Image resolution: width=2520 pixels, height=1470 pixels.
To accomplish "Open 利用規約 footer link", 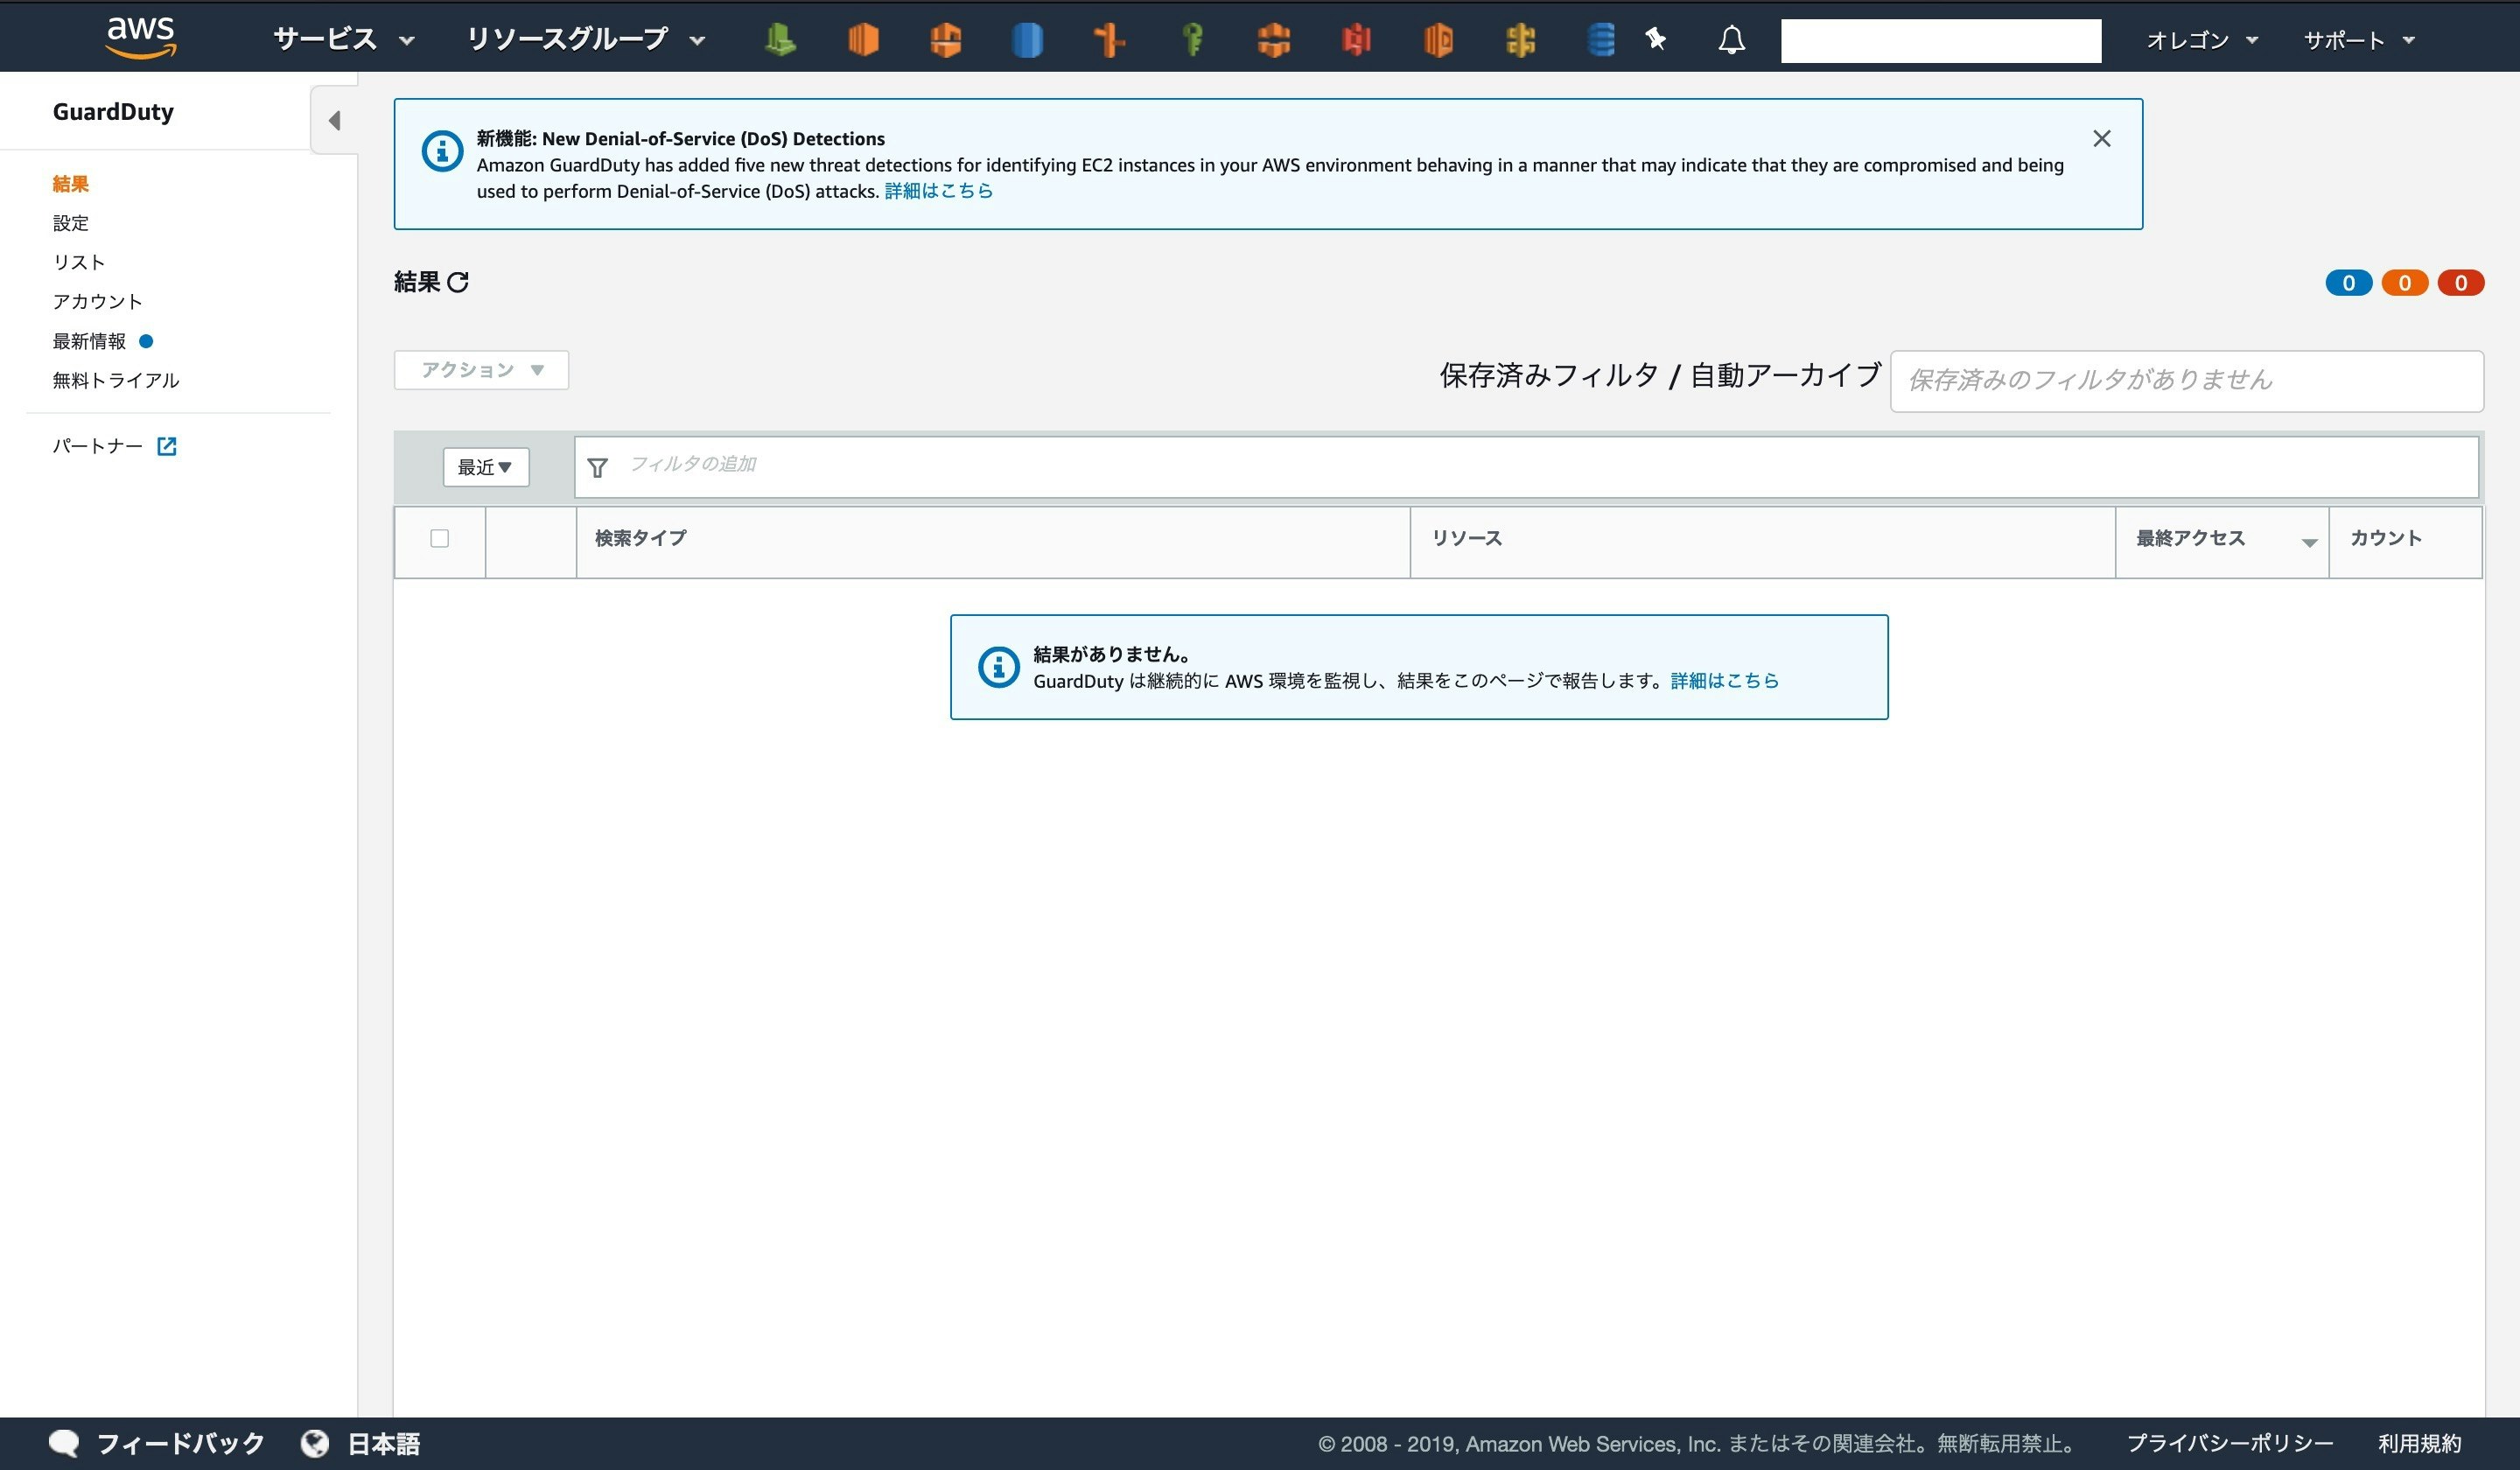I will point(2419,1443).
